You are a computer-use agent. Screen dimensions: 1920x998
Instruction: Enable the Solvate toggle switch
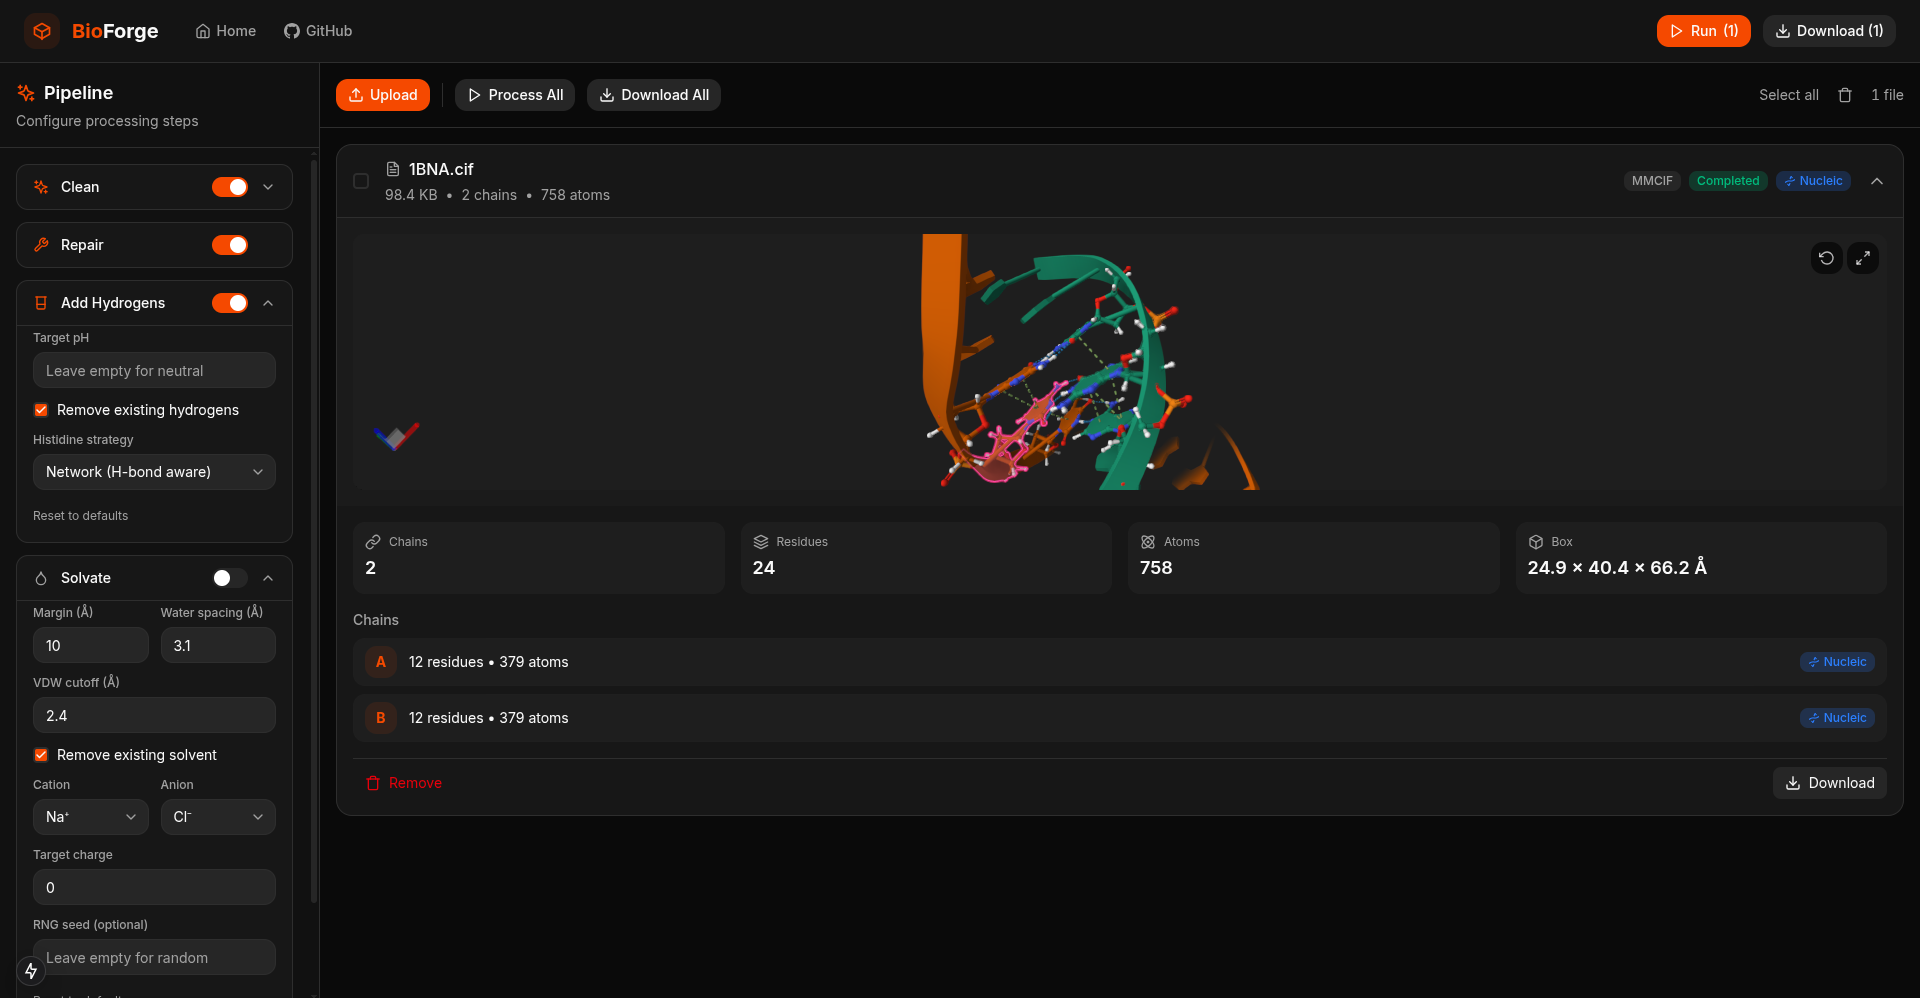click(x=230, y=578)
